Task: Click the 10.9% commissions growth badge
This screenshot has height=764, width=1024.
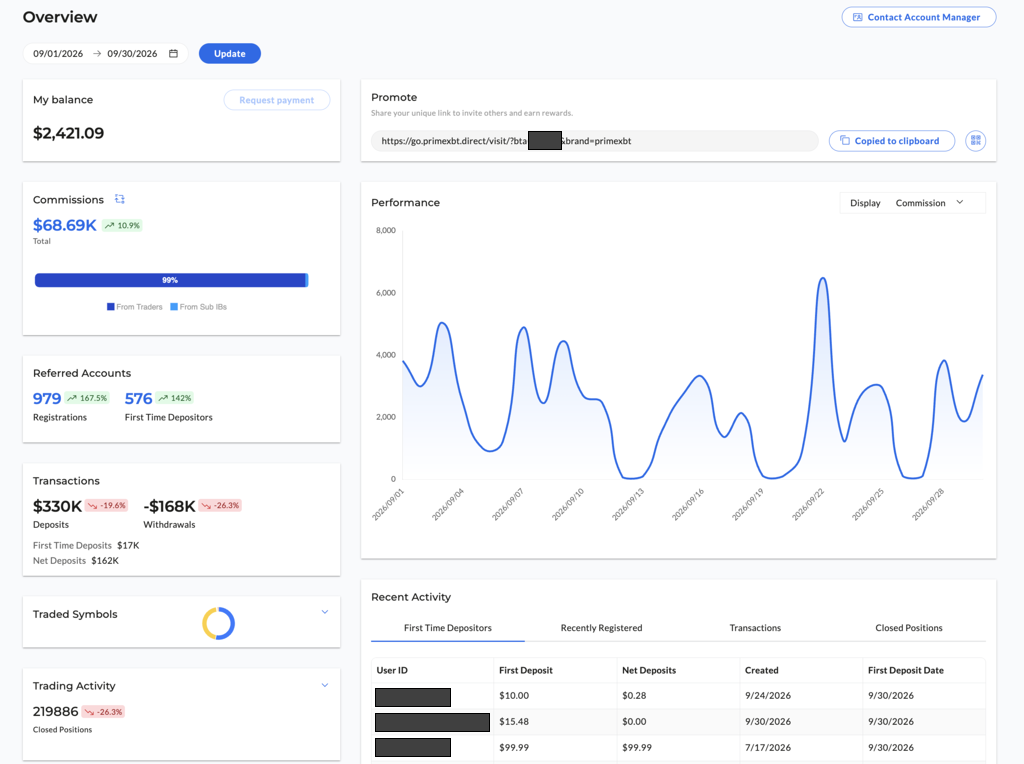Action: (x=122, y=225)
